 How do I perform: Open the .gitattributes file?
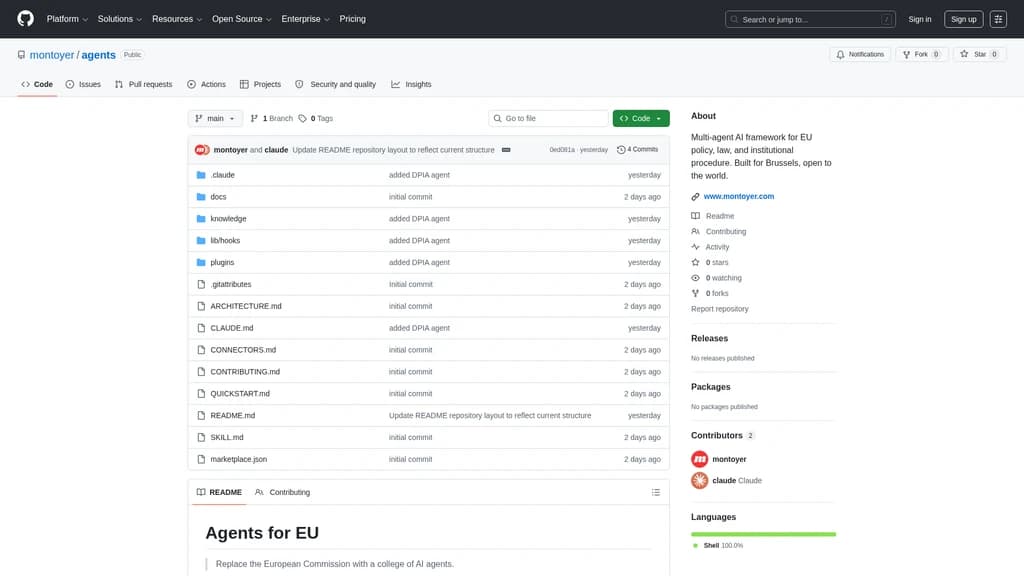231,284
